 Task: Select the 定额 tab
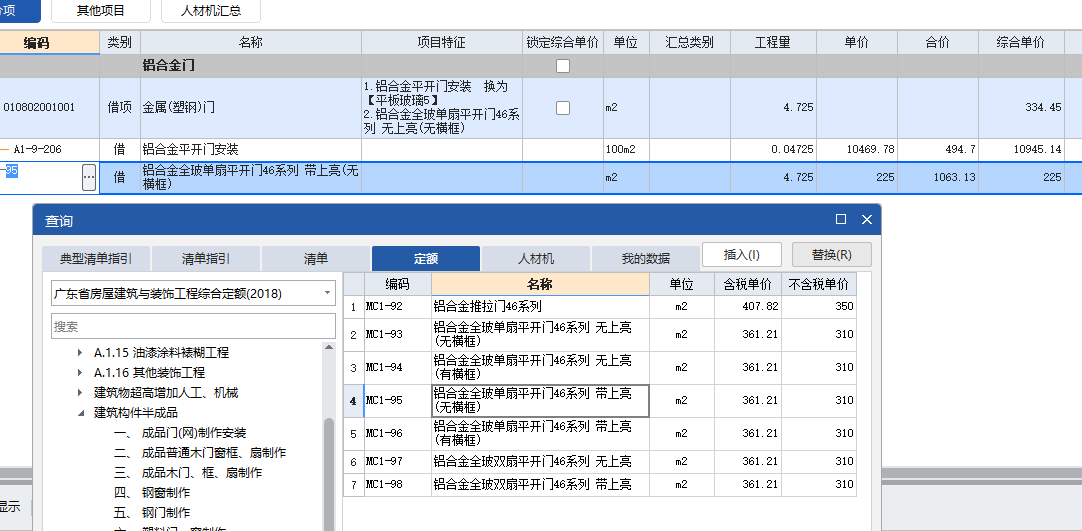click(426, 259)
